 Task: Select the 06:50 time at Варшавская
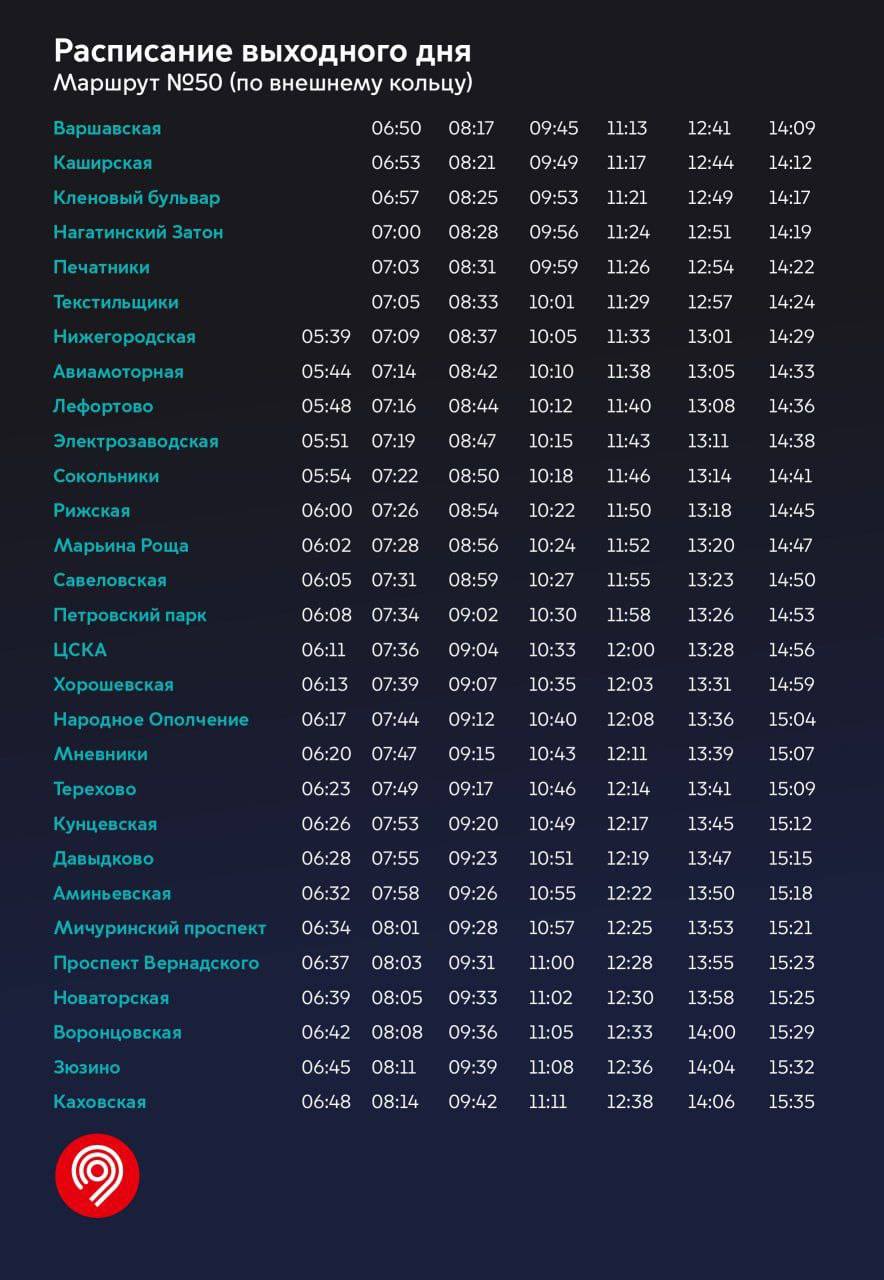click(x=396, y=128)
